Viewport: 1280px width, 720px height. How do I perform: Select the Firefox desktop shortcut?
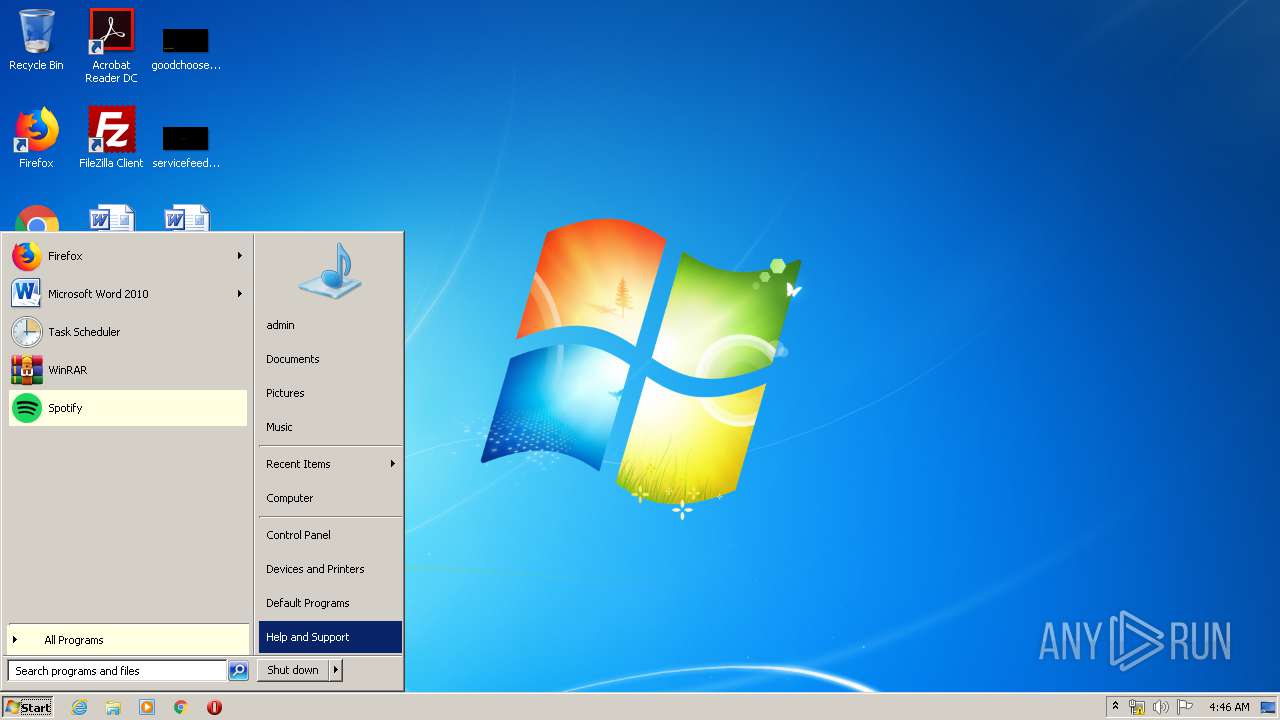[x=36, y=138]
